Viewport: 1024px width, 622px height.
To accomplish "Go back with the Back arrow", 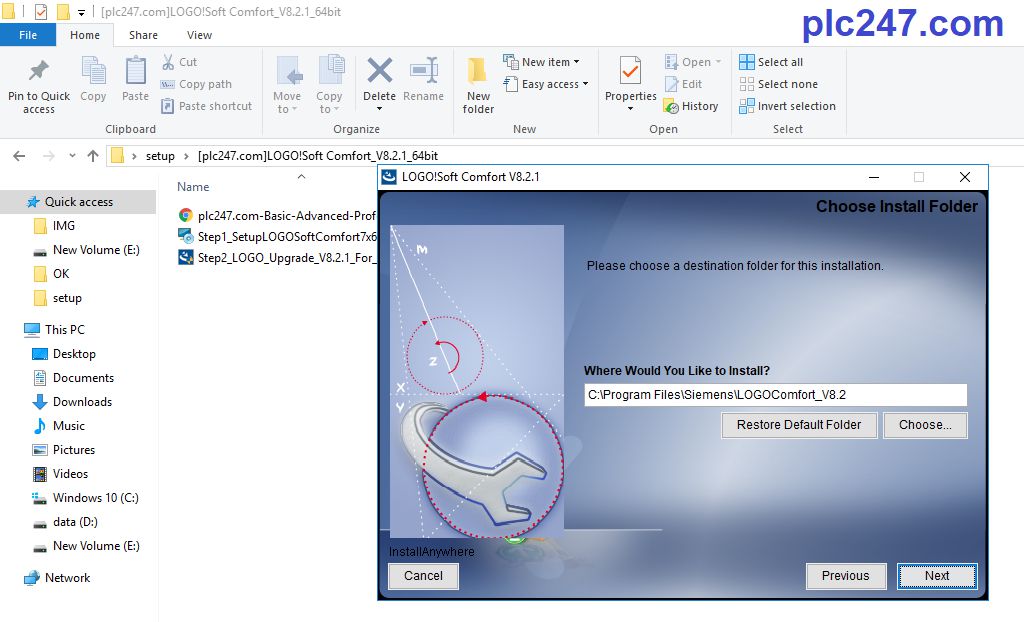I will 19,156.
